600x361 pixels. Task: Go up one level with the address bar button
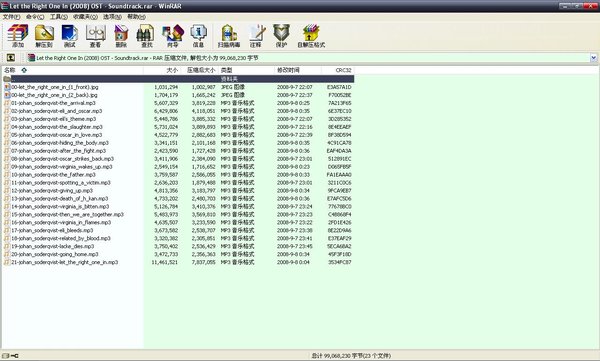coord(11,58)
